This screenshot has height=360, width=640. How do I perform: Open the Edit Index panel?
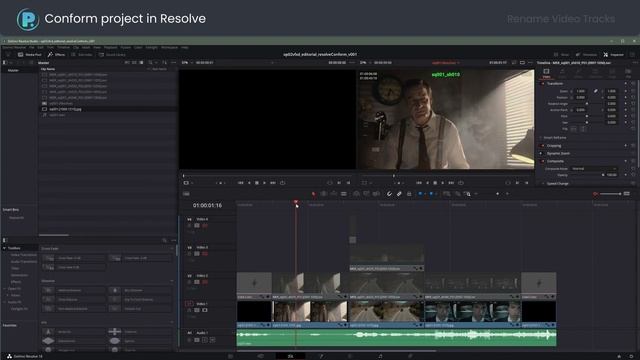click(82, 54)
